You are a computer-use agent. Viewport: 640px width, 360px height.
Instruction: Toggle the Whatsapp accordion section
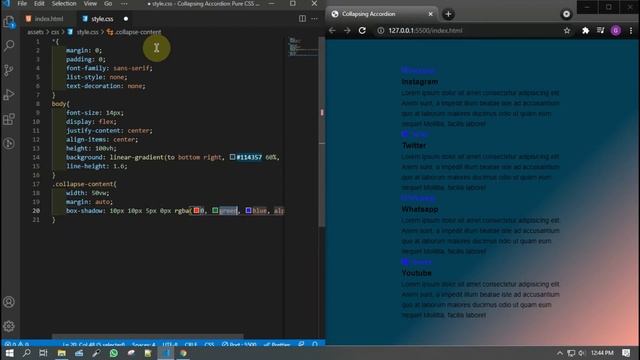pos(419,209)
